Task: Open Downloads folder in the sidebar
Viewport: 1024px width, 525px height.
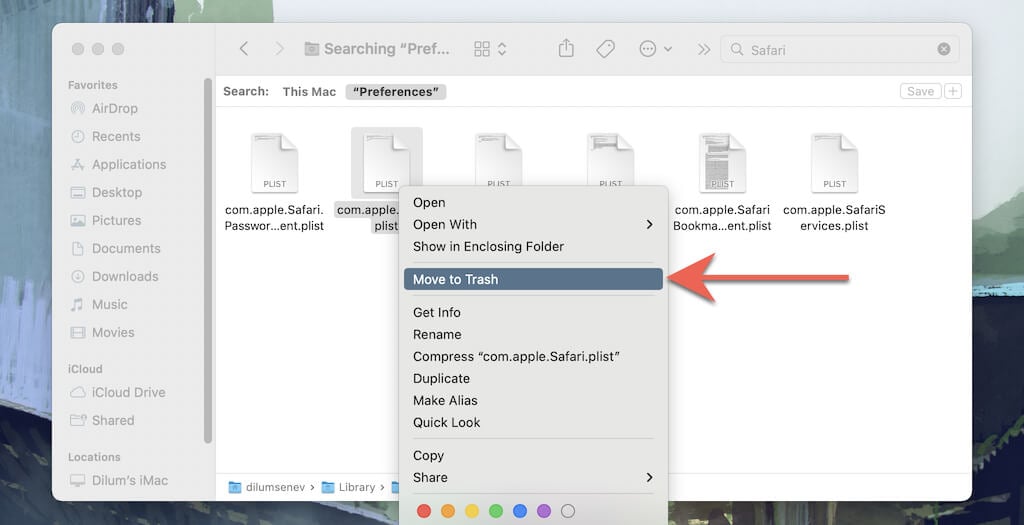Action: (x=124, y=276)
